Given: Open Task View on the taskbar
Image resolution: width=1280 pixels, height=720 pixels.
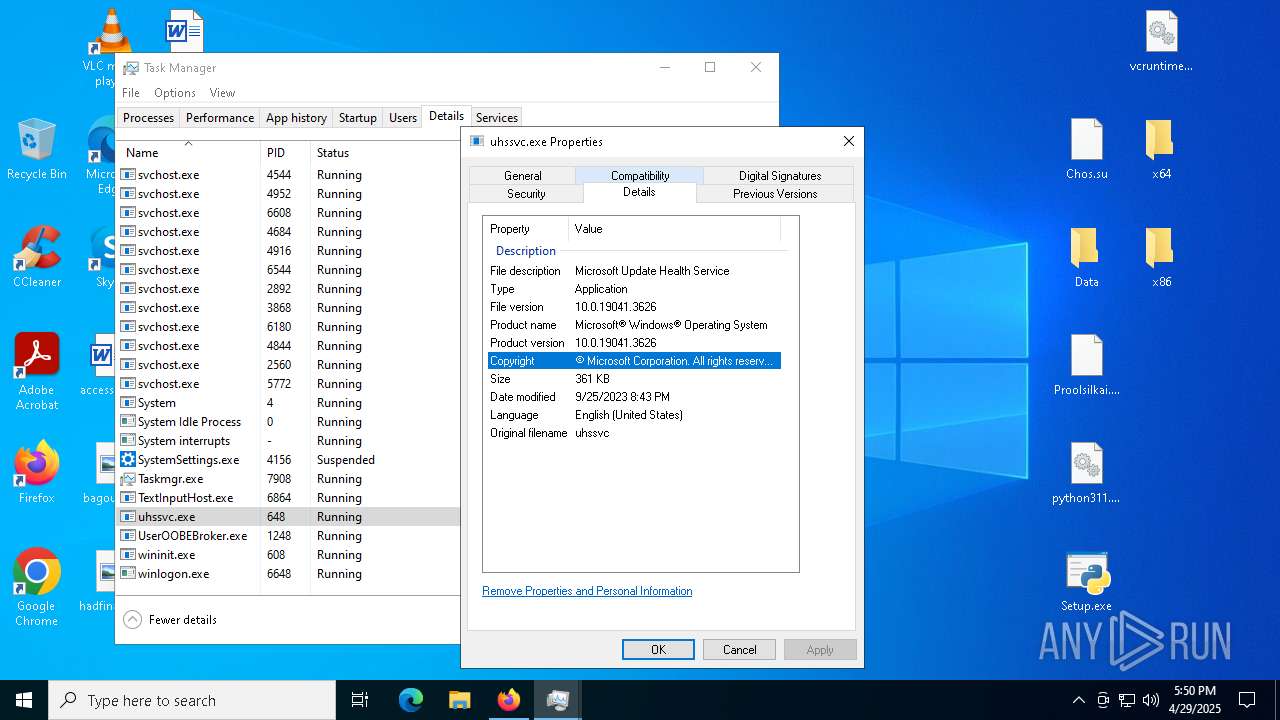Looking at the screenshot, I should click(360, 700).
